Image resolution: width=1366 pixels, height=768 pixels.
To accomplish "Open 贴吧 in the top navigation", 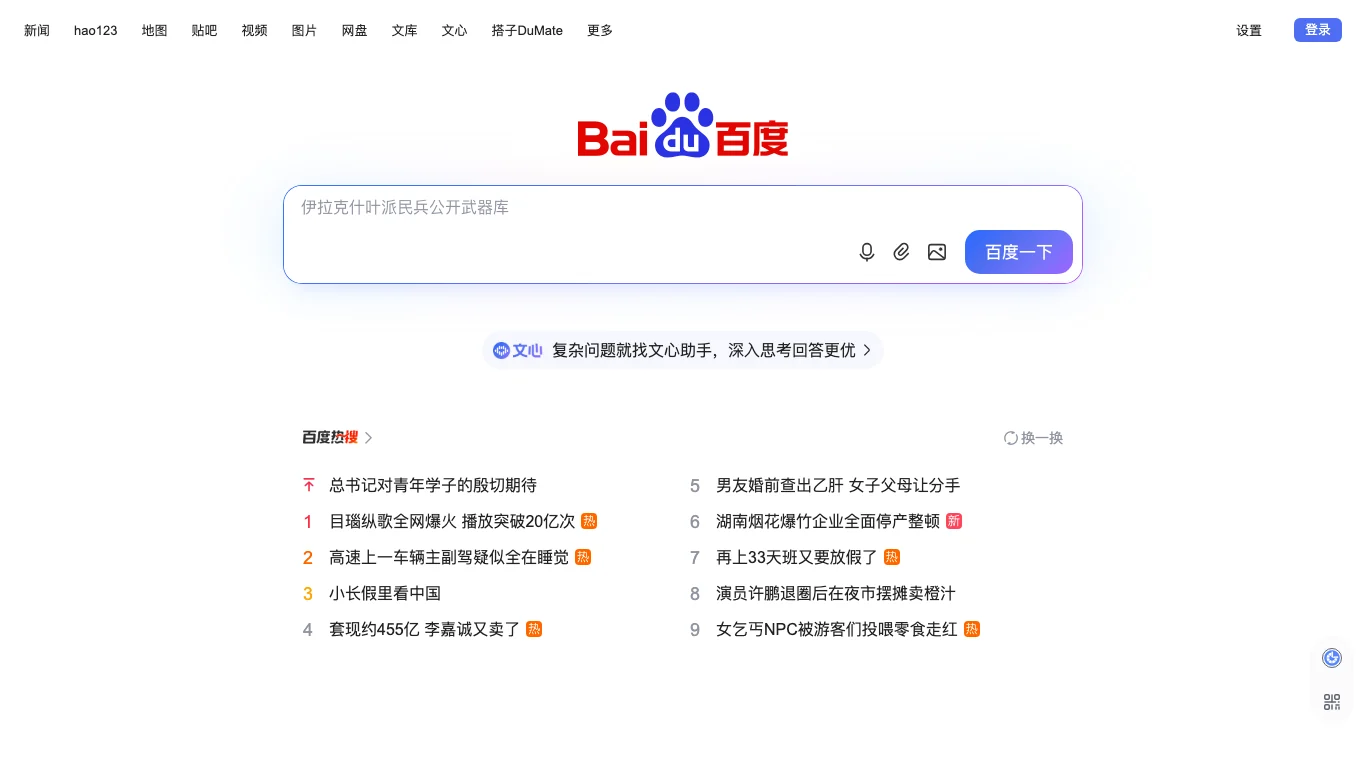I will pyautogui.click(x=205, y=31).
